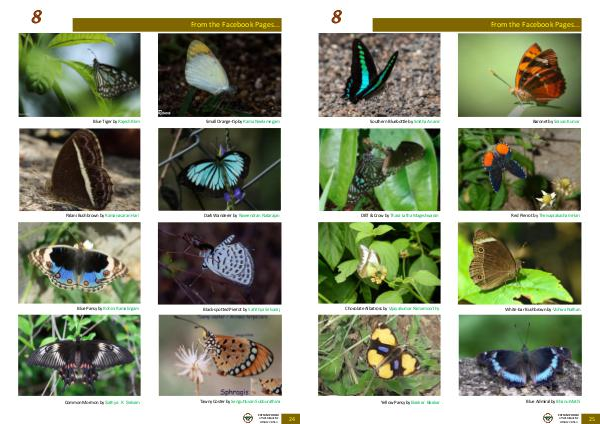Click the page 25 header banner 'From the Facebook Pages'

point(477,25)
